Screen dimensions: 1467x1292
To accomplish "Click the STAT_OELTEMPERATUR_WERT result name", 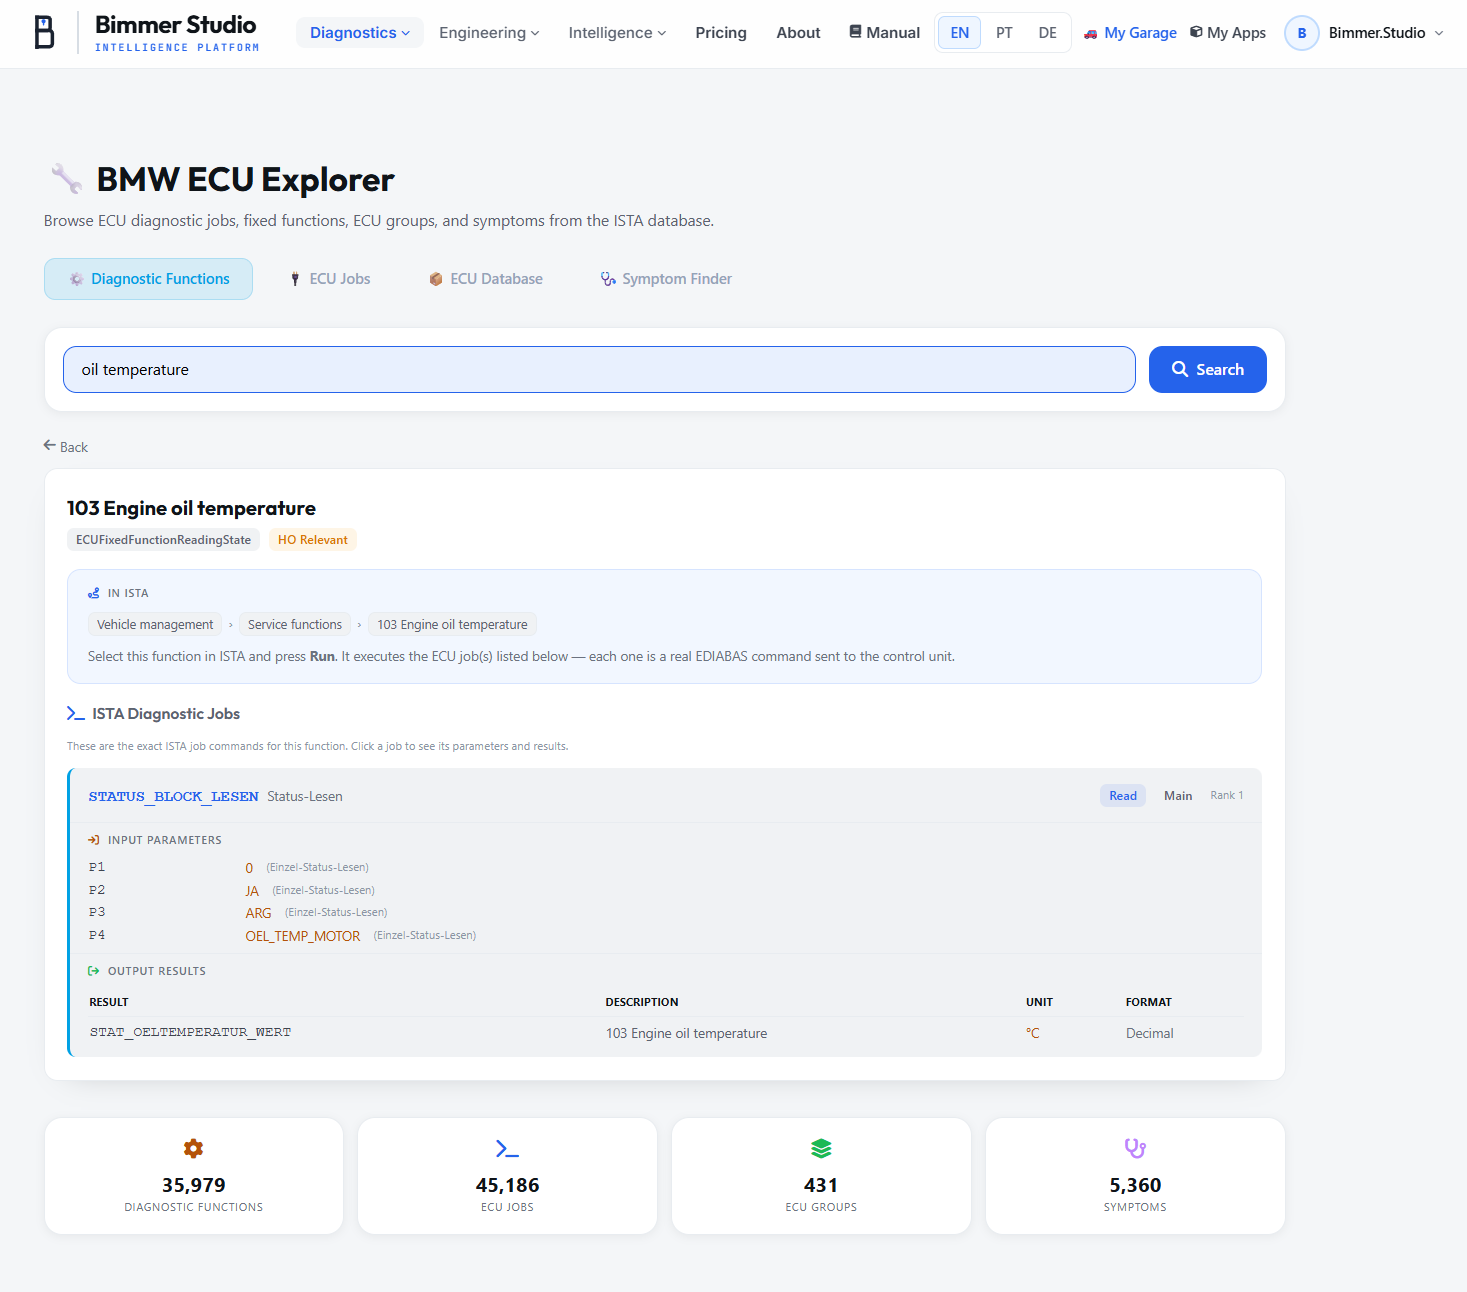I will pyautogui.click(x=190, y=1032).
